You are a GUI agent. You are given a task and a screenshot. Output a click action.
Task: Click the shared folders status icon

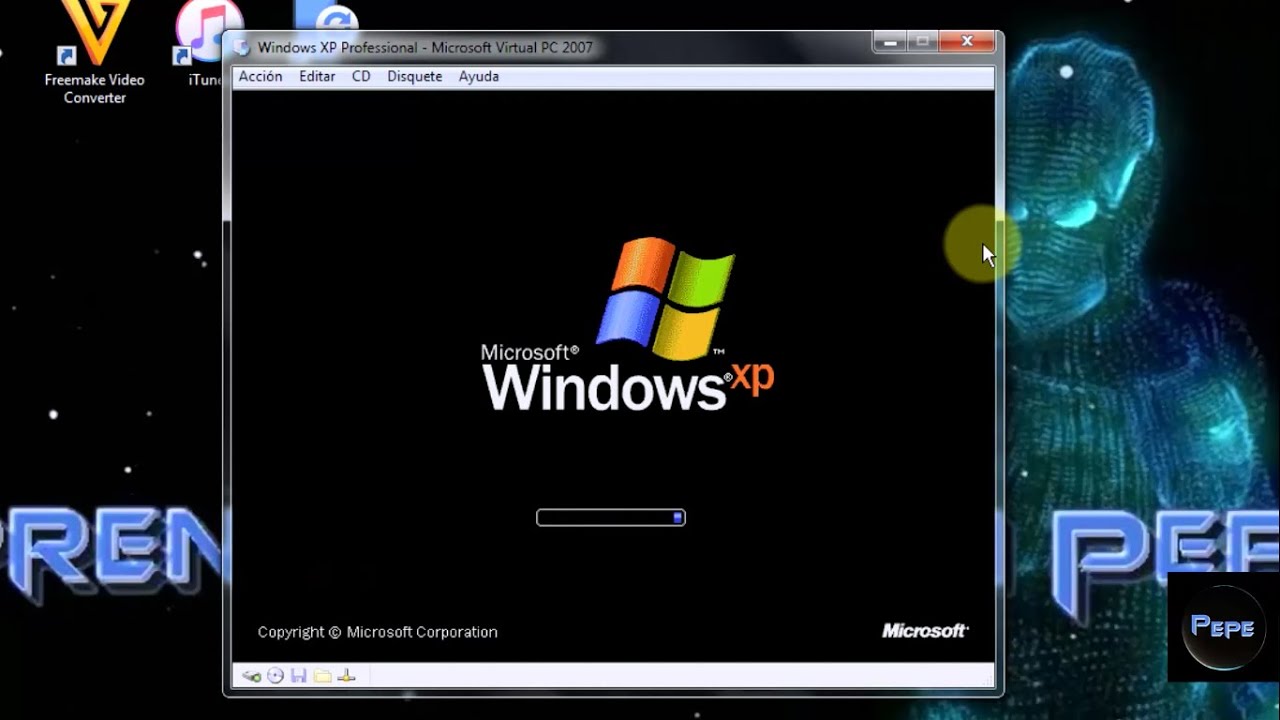click(322, 676)
